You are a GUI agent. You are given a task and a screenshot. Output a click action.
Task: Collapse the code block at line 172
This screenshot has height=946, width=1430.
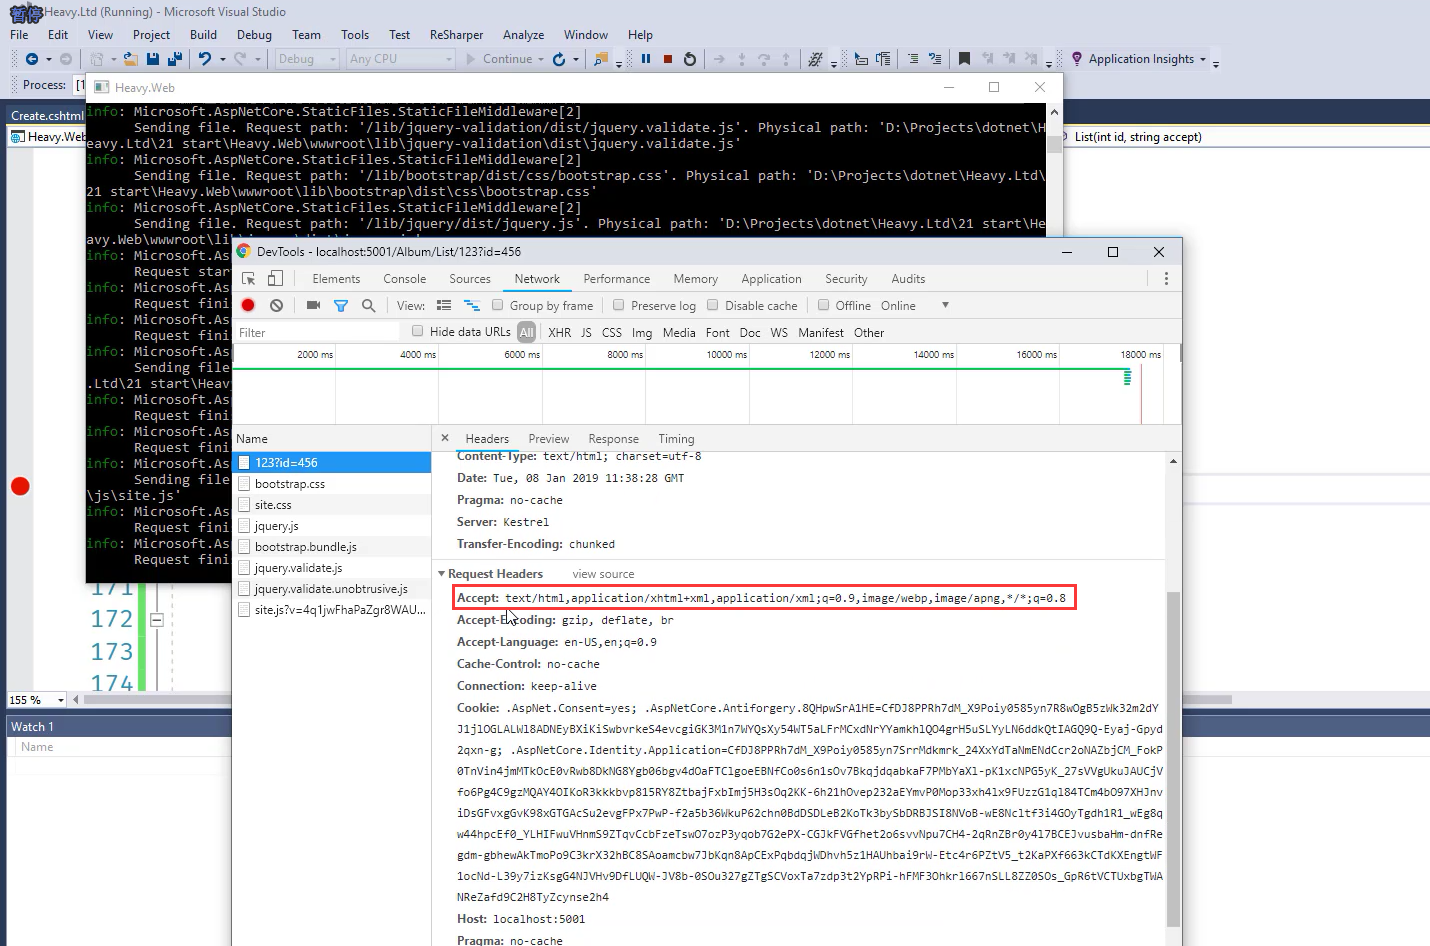tap(156, 620)
